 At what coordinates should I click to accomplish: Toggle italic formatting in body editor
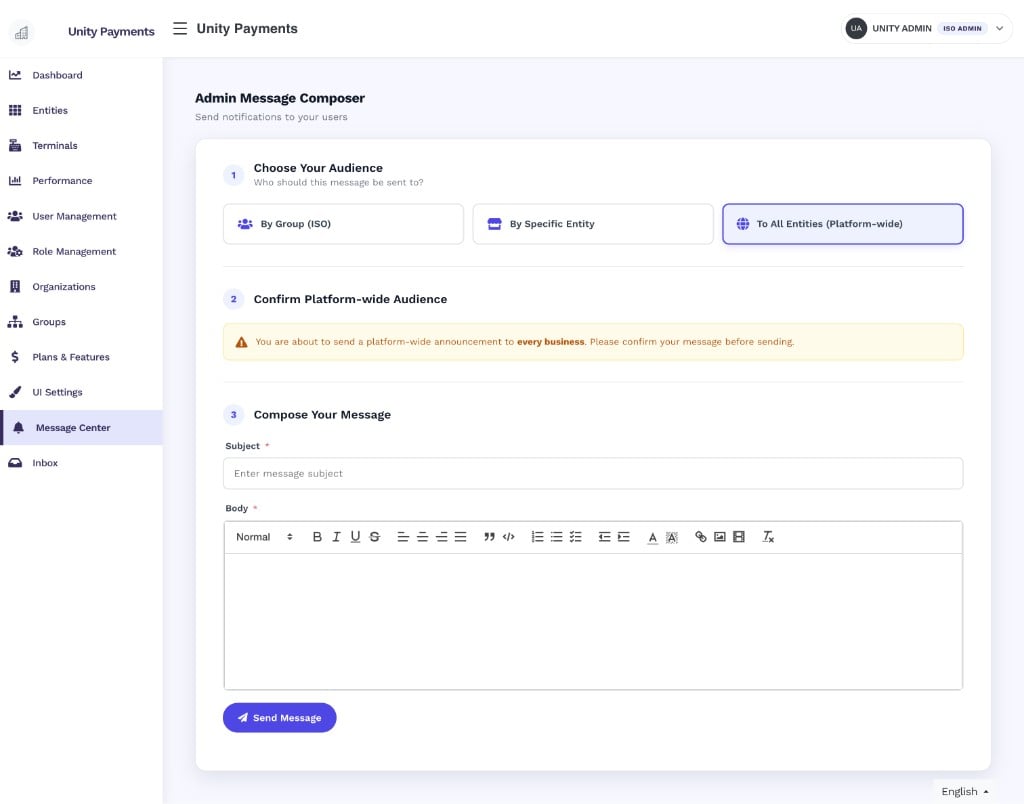[x=336, y=537]
